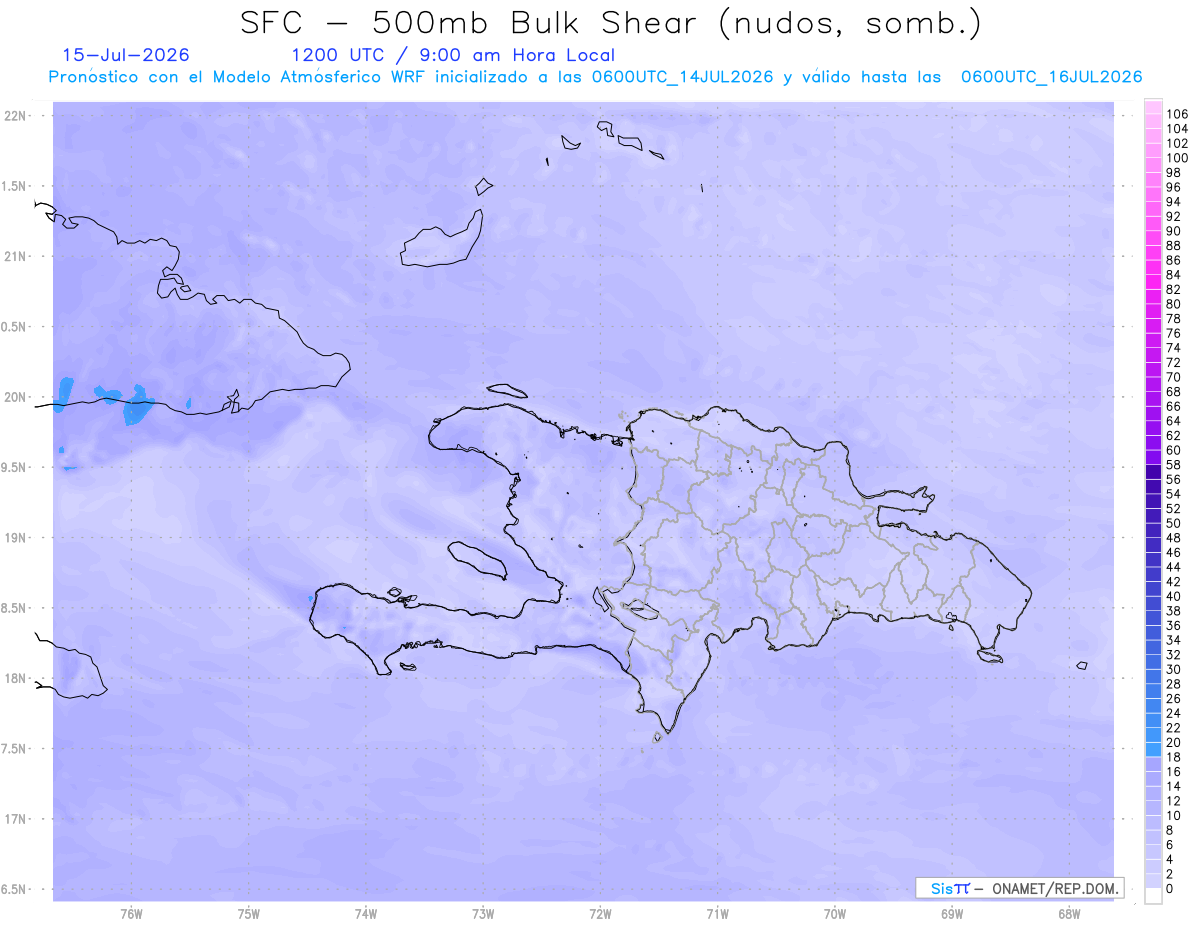1200x927 pixels.
Task: Click the '19N' latitude label
Action: pos(16,538)
